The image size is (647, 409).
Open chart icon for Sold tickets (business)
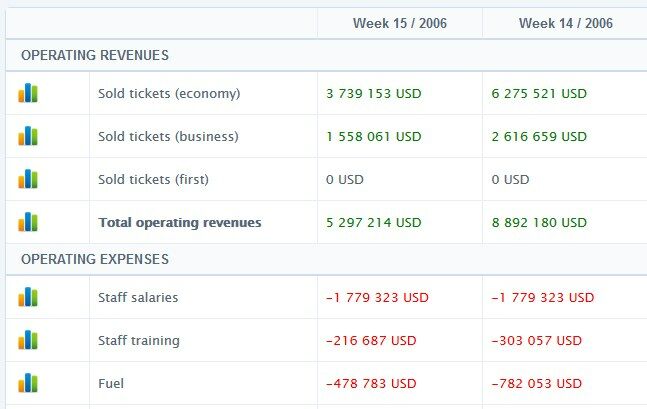point(28,136)
